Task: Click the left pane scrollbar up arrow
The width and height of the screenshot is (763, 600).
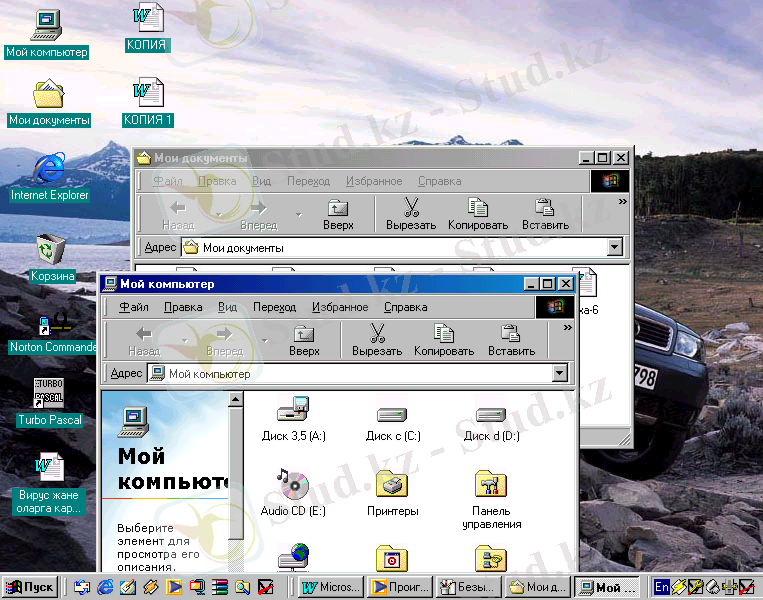Action: pyautogui.click(x=236, y=400)
